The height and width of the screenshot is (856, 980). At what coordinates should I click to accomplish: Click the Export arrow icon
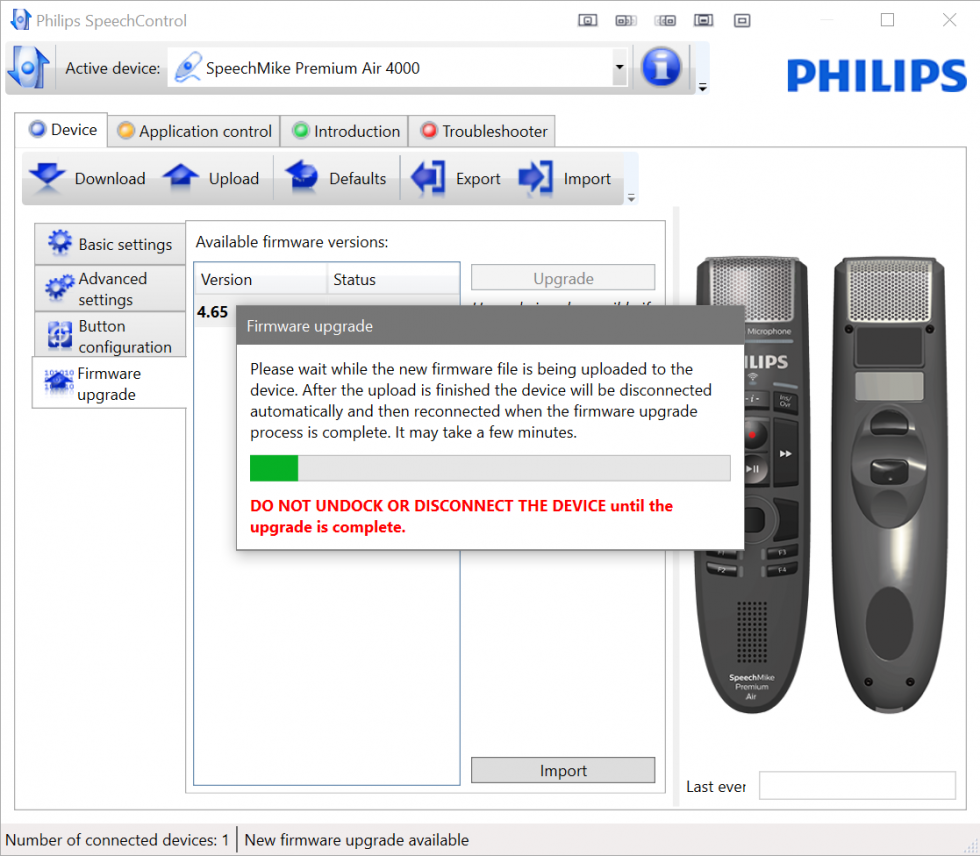tap(428, 179)
